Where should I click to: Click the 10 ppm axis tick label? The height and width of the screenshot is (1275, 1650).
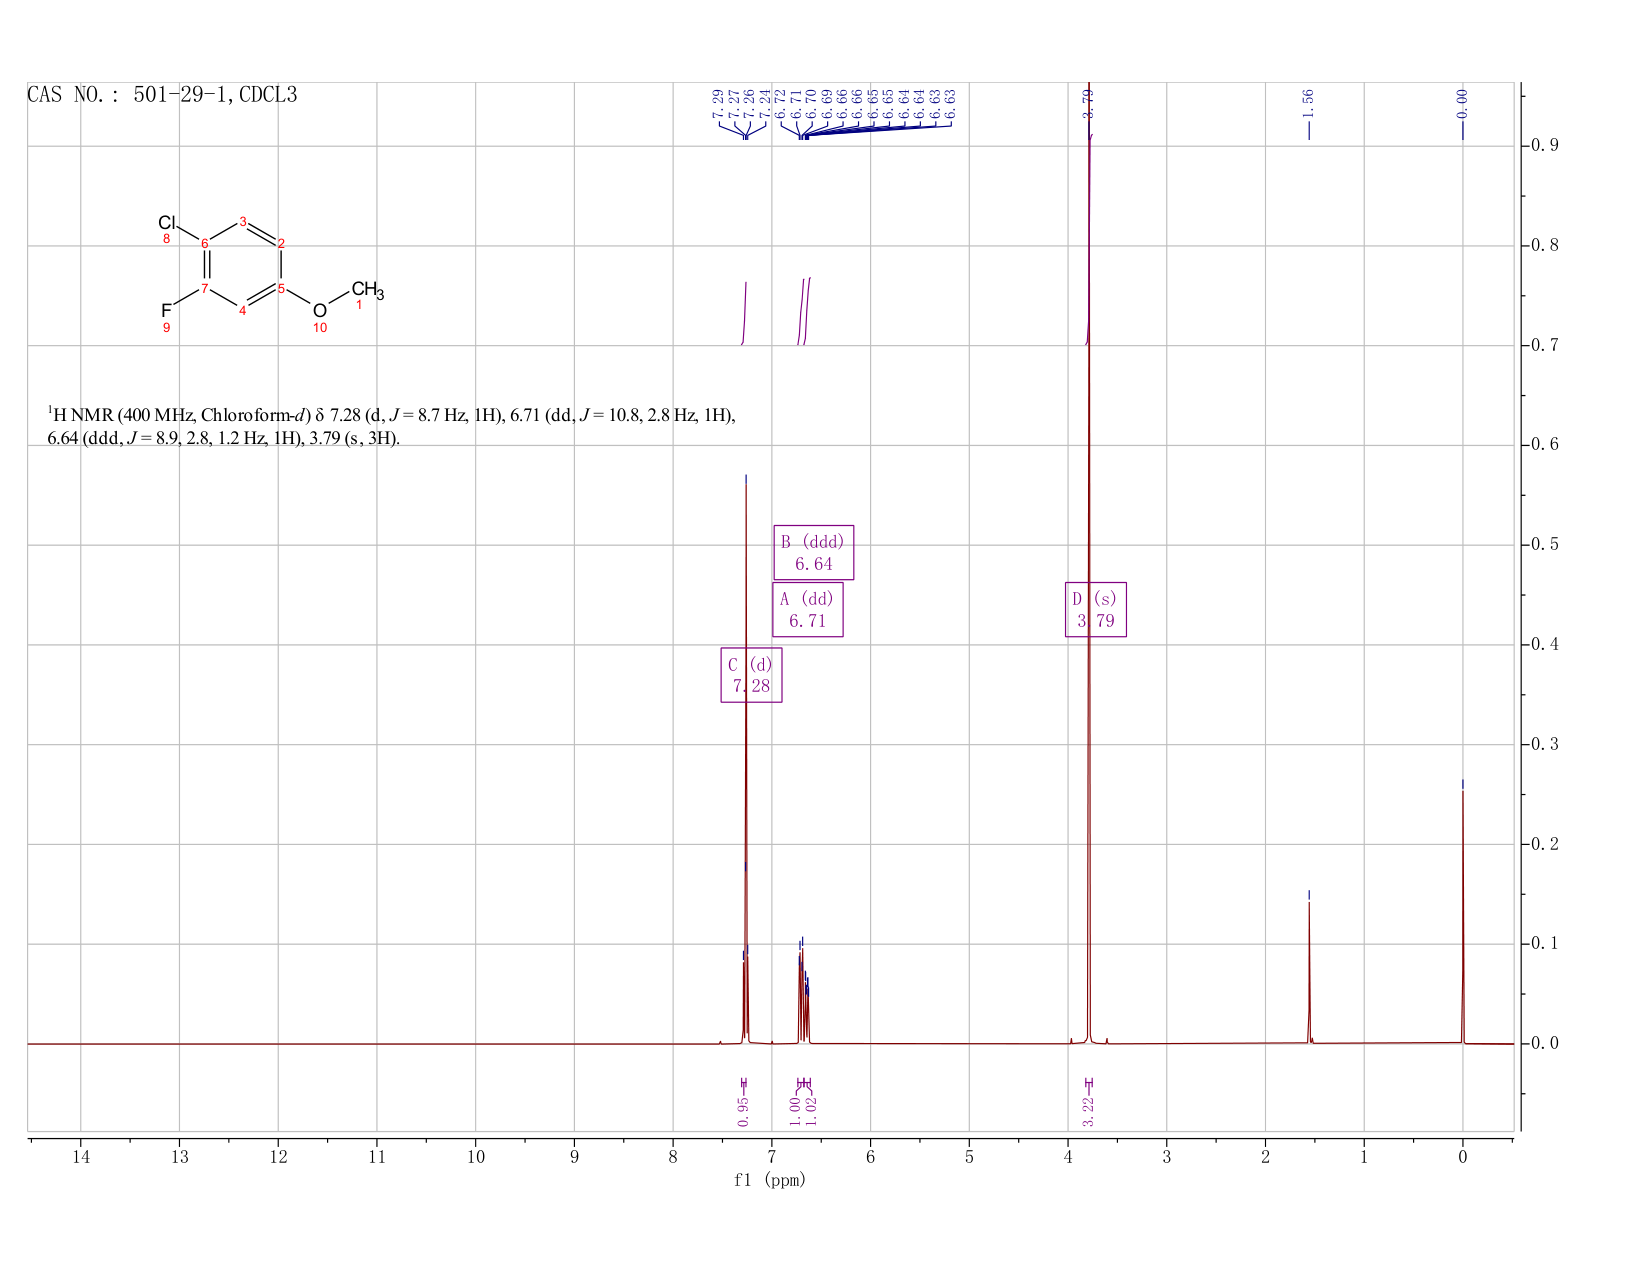click(x=476, y=1157)
